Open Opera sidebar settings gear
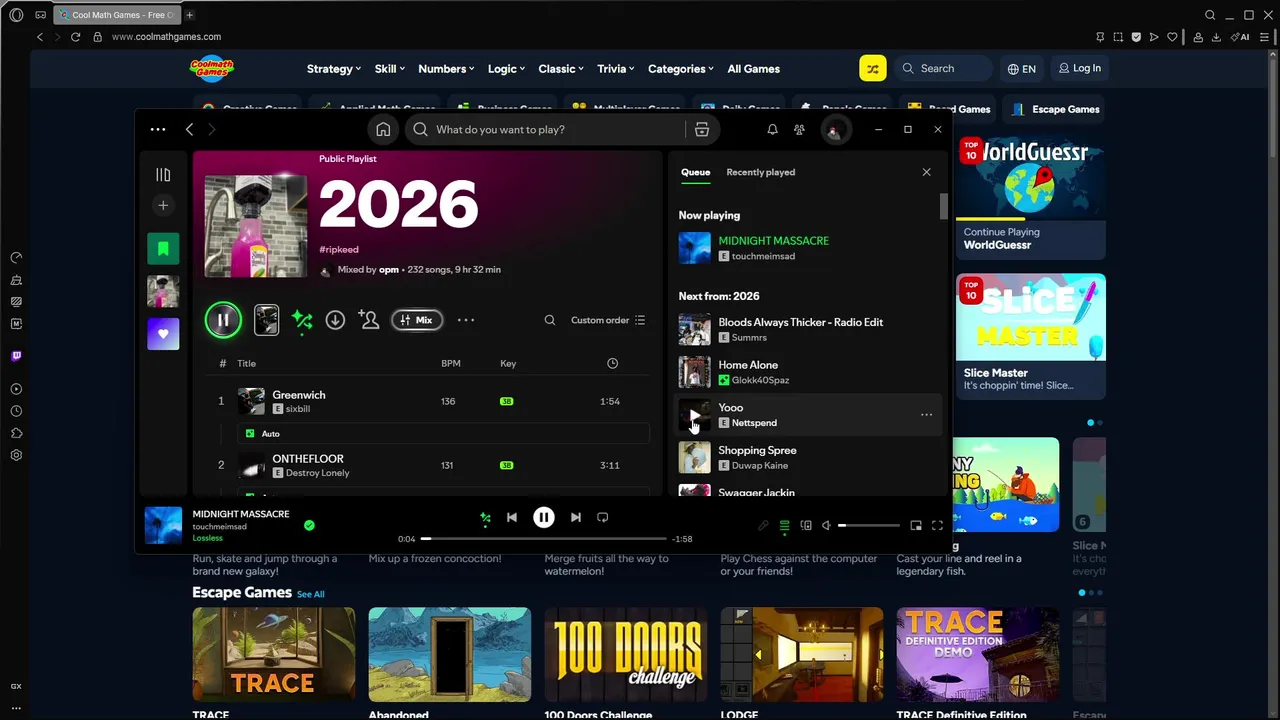This screenshot has height=720, width=1280. (16, 455)
